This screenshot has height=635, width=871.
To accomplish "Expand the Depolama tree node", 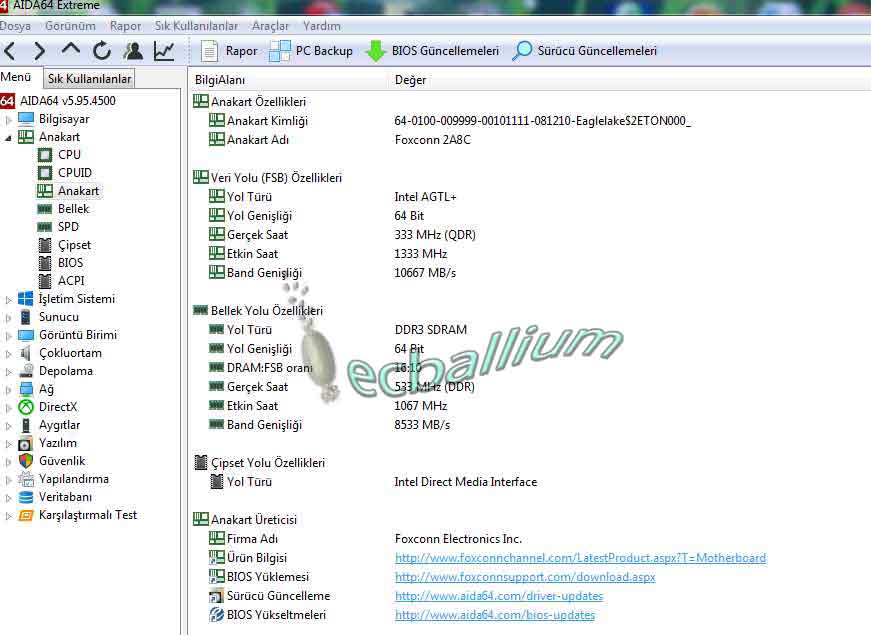I will pyautogui.click(x=8, y=372).
